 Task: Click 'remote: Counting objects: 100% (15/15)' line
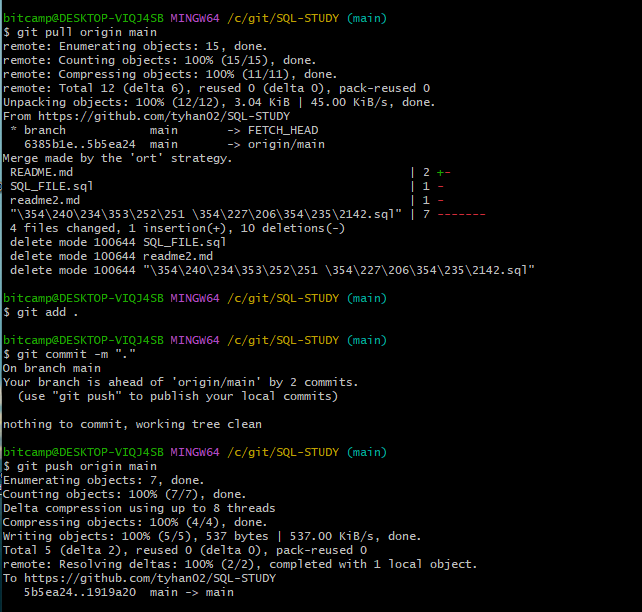pos(160,60)
